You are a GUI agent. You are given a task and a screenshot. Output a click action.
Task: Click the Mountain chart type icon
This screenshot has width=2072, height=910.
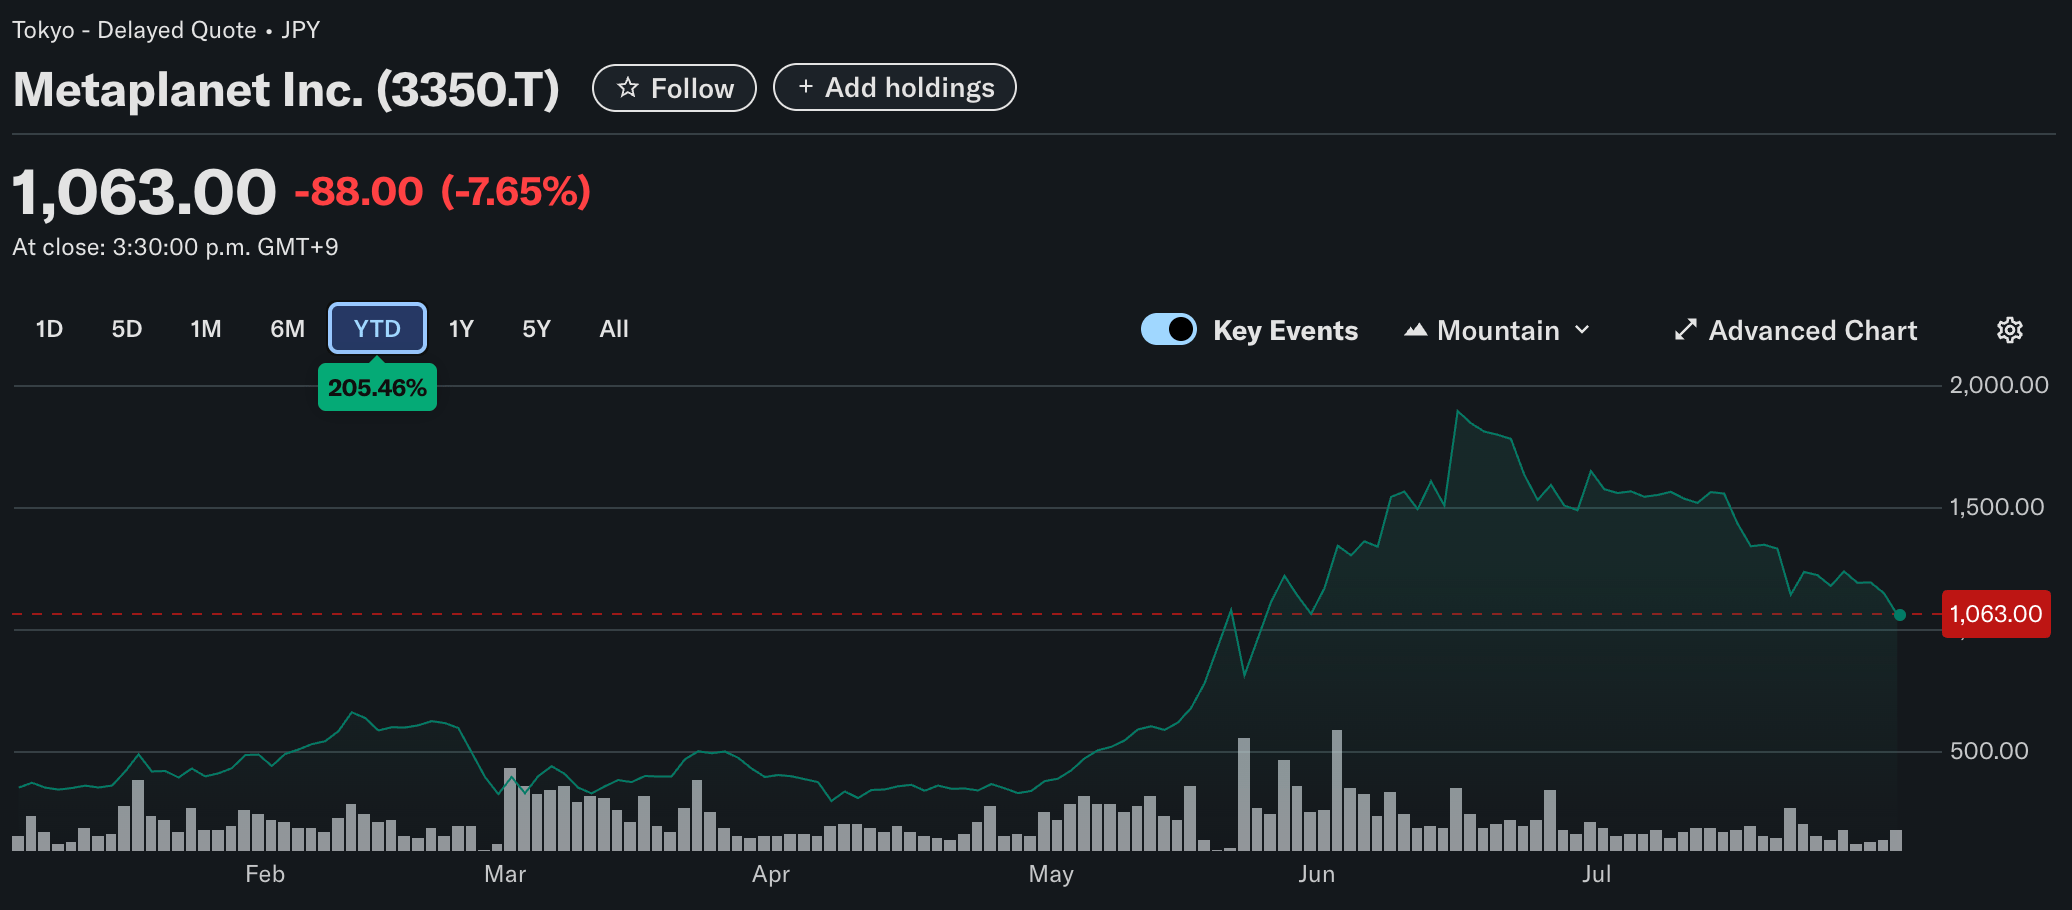(x=1415, y=330)
